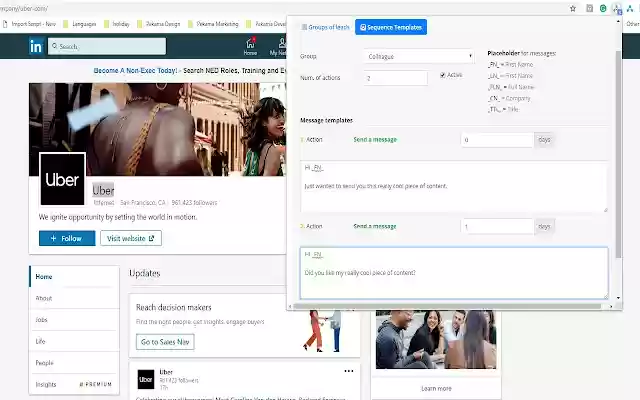Open the three-dot menu on Uber post

tap(349, 371)
